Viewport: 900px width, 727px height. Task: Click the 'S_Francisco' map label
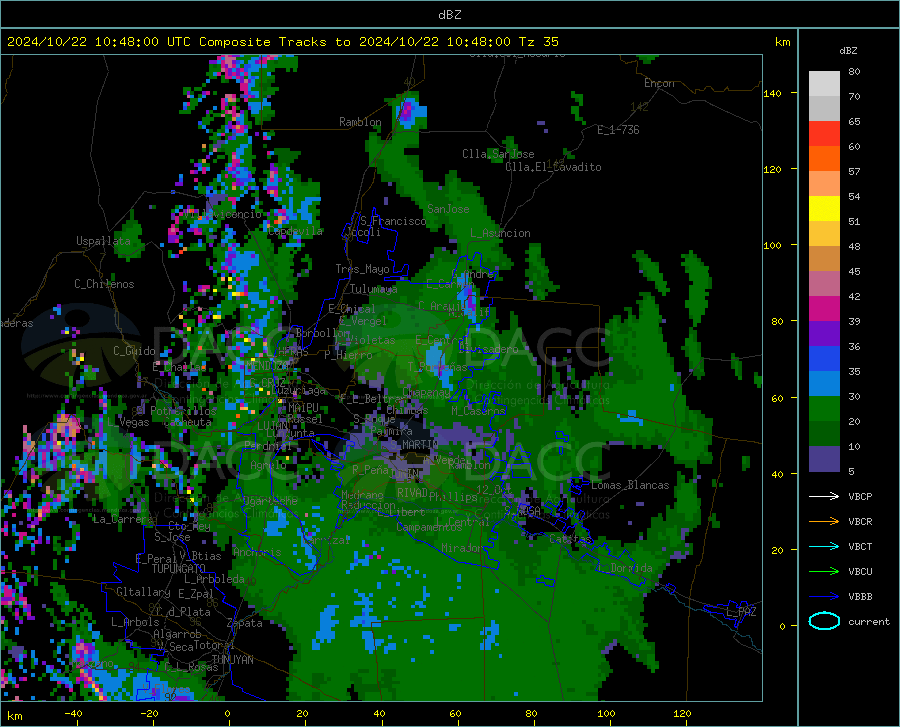click(393, 221)
